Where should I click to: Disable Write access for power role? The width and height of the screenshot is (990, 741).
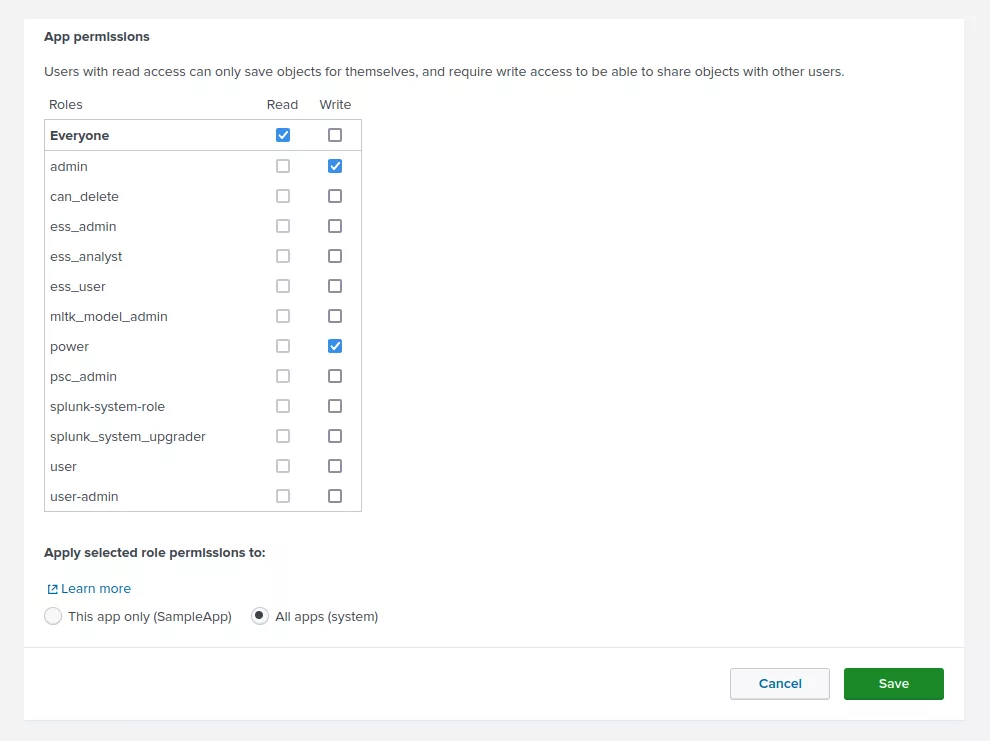pos(335,346)
